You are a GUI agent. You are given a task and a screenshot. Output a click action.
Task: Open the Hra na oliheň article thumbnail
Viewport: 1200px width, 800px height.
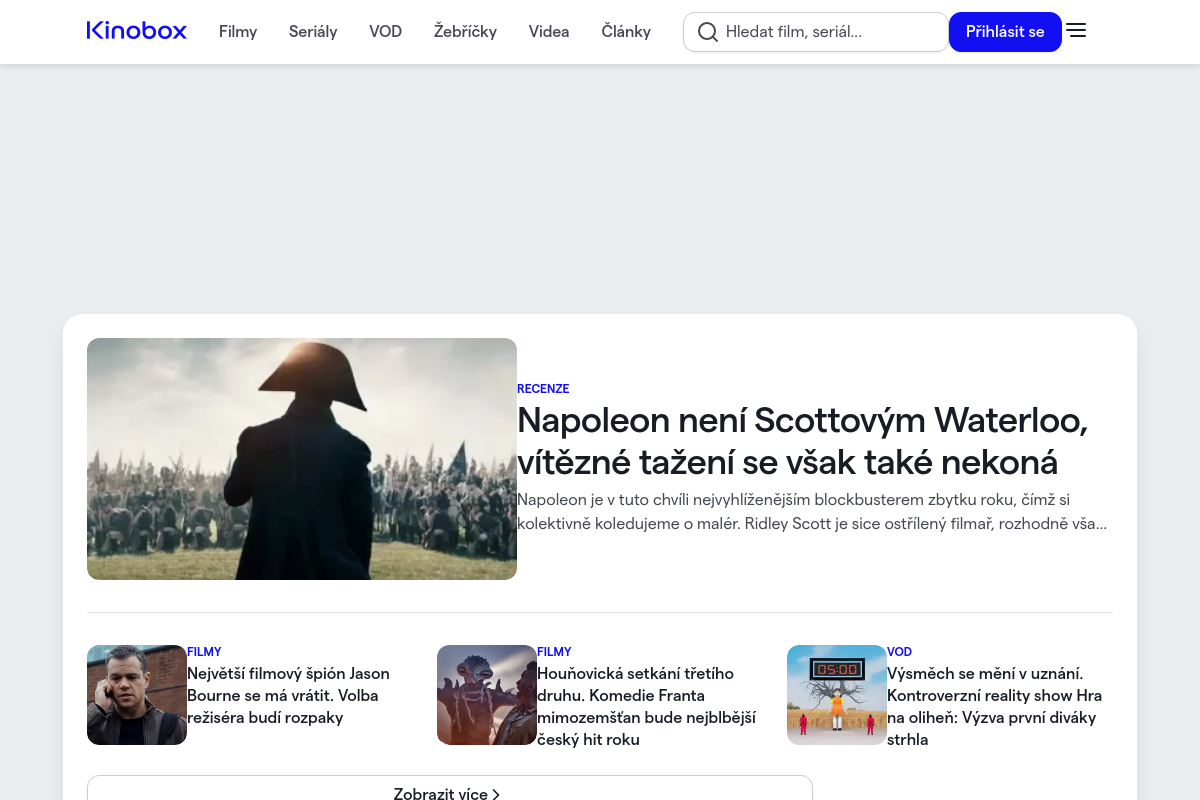coord(837,695)
